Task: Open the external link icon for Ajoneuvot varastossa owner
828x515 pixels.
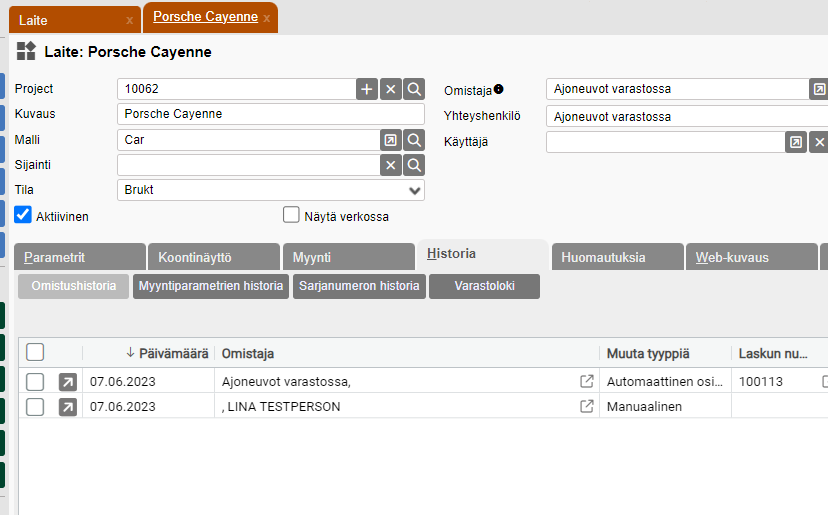Action: [x=587, y=381]
